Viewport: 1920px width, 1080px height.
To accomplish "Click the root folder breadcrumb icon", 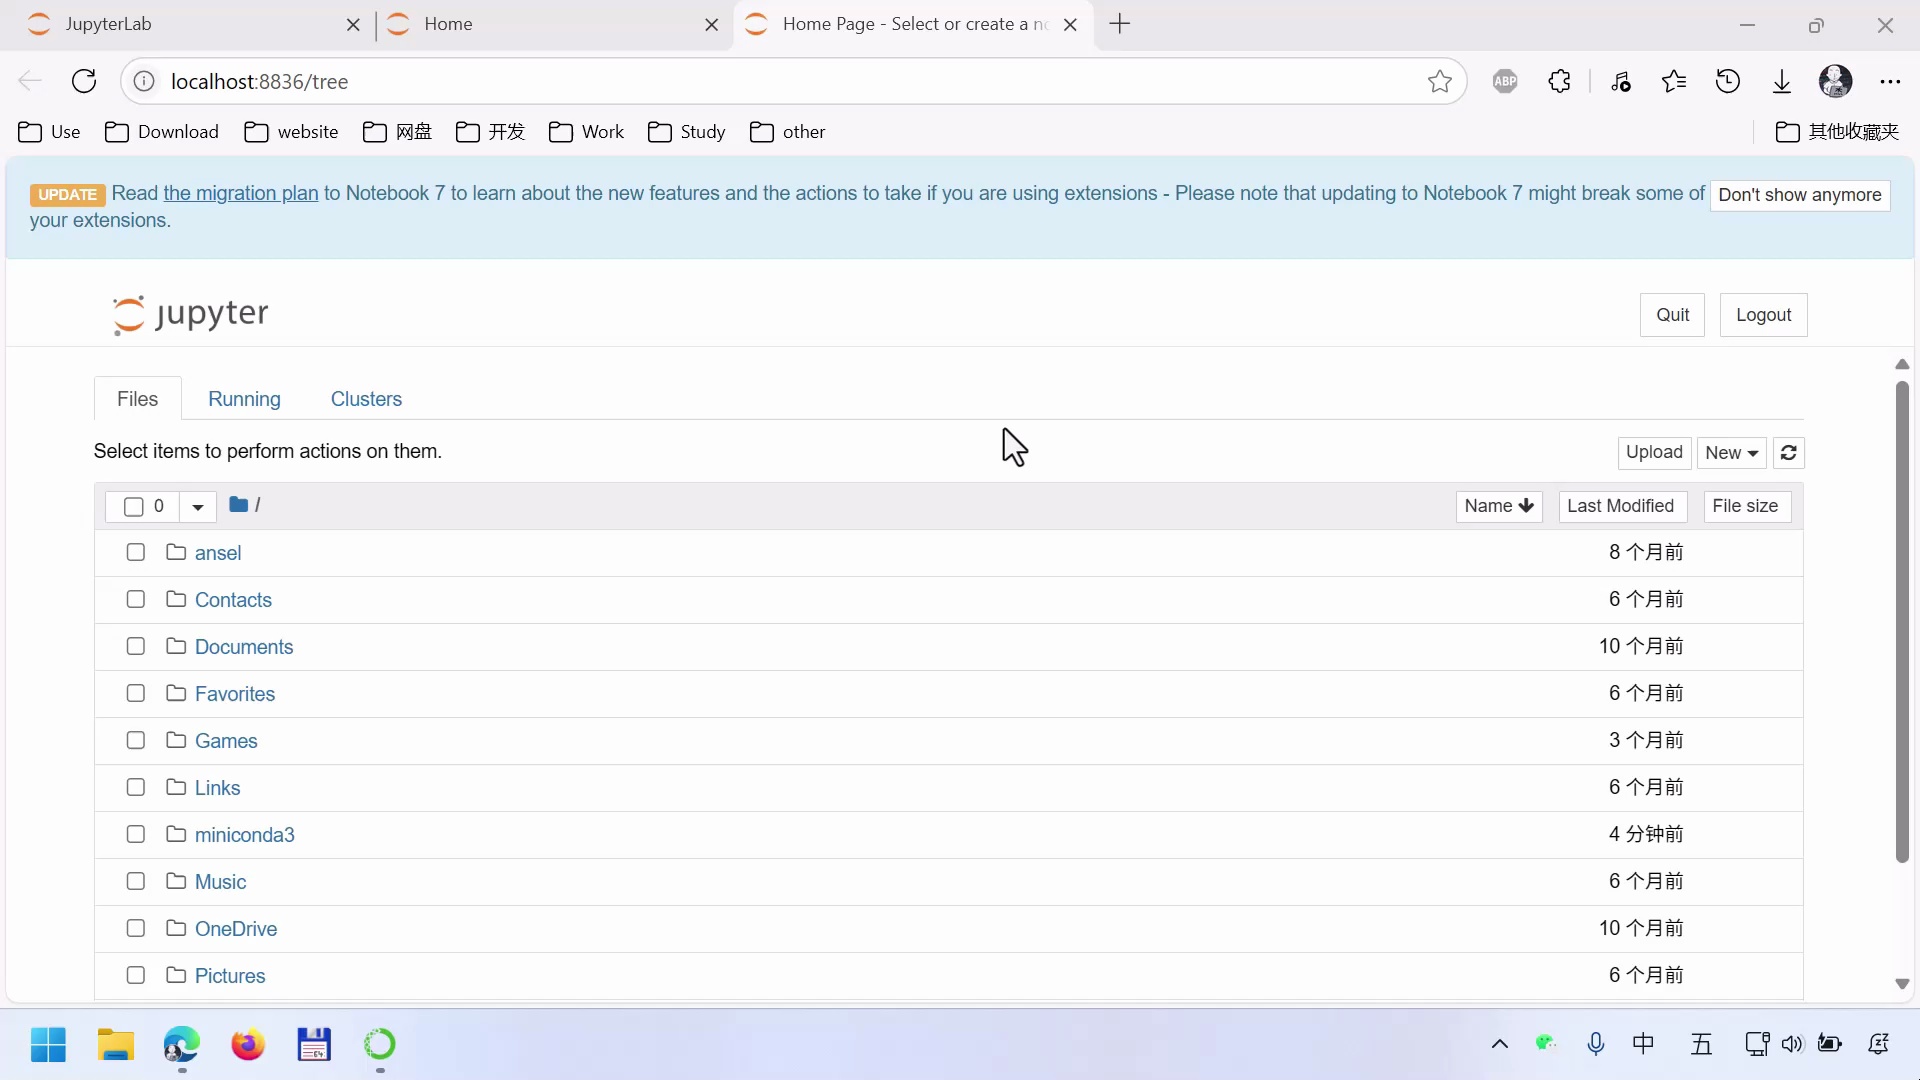I will pos(238,505).
